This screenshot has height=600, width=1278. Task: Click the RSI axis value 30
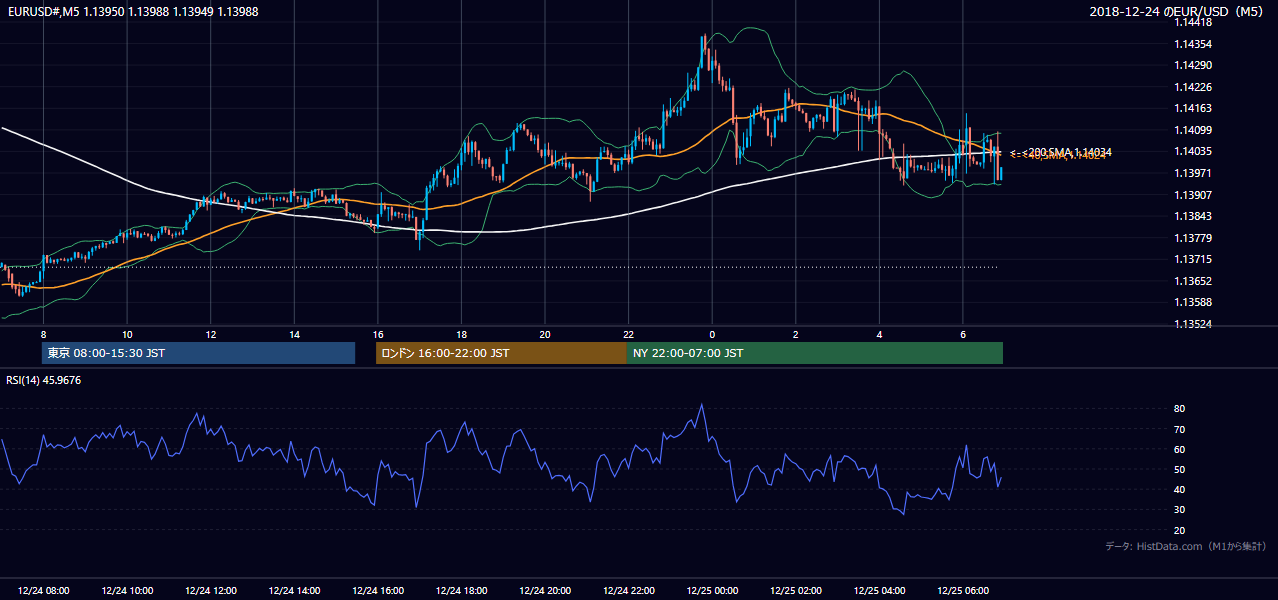1180,510
